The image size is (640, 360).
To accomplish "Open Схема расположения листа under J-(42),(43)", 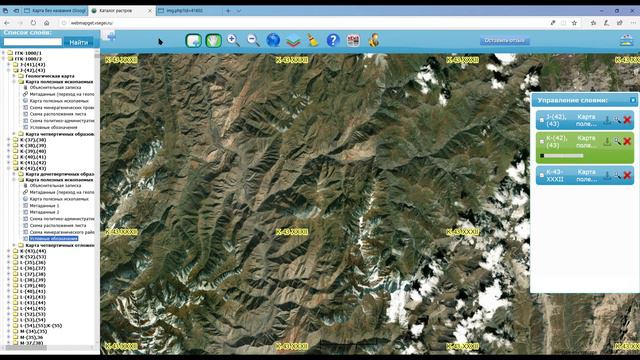I will pos(58,114).
